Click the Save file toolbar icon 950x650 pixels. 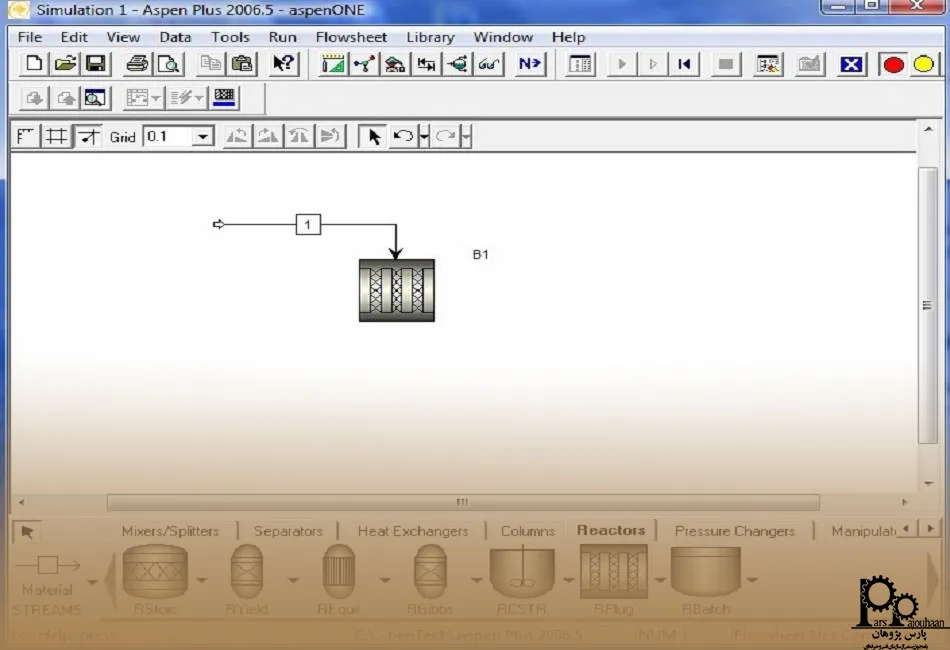(x=96, y=64)
